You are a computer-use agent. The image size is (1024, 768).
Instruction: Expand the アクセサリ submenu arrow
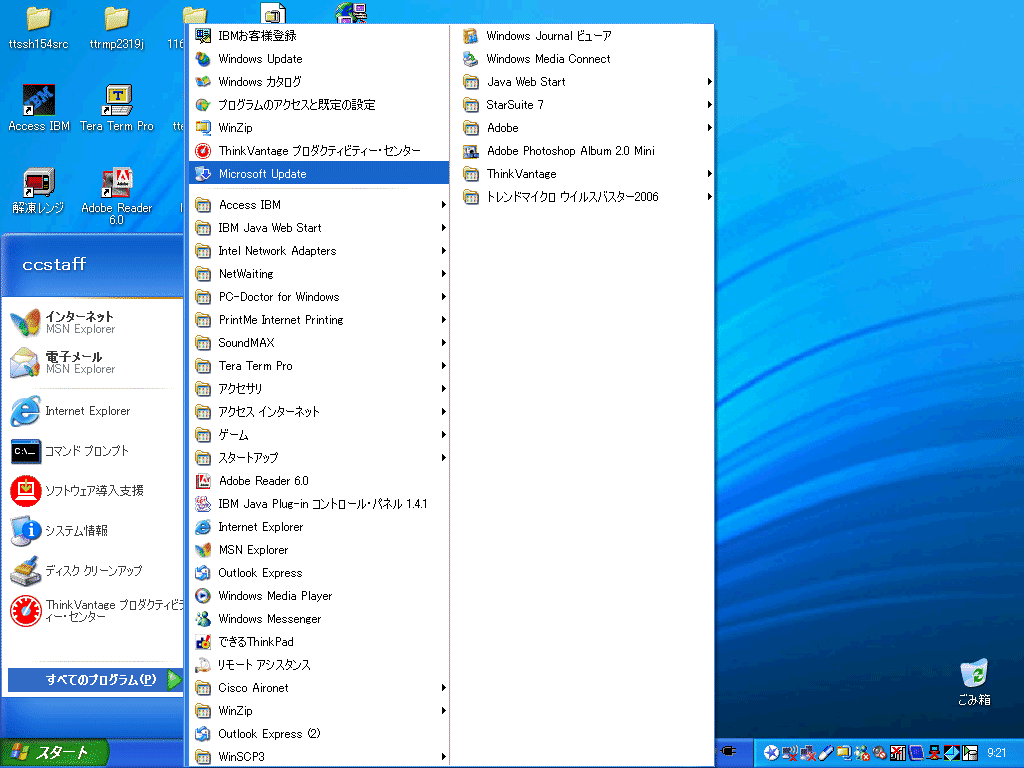pos(443,389)
